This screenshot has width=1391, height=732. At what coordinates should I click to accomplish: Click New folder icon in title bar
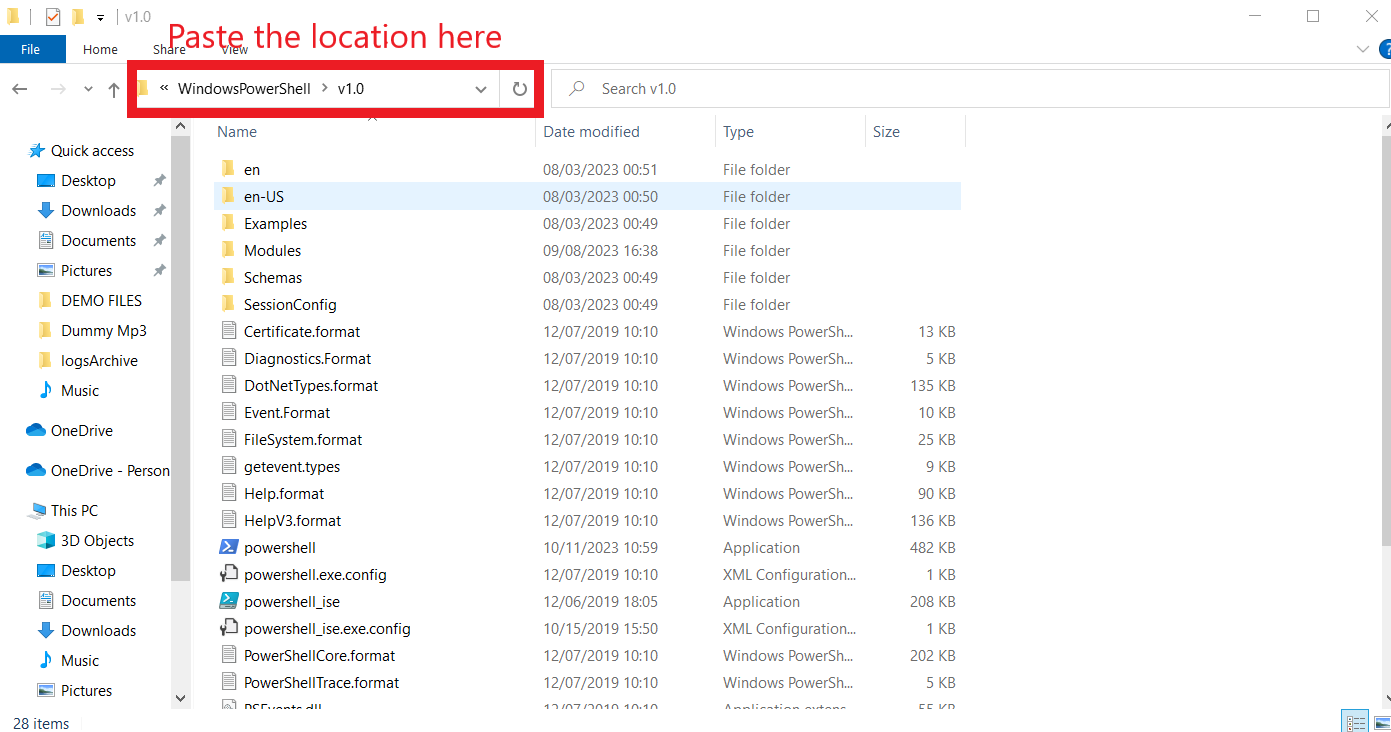pyautogui.click(x=77, y=17)
